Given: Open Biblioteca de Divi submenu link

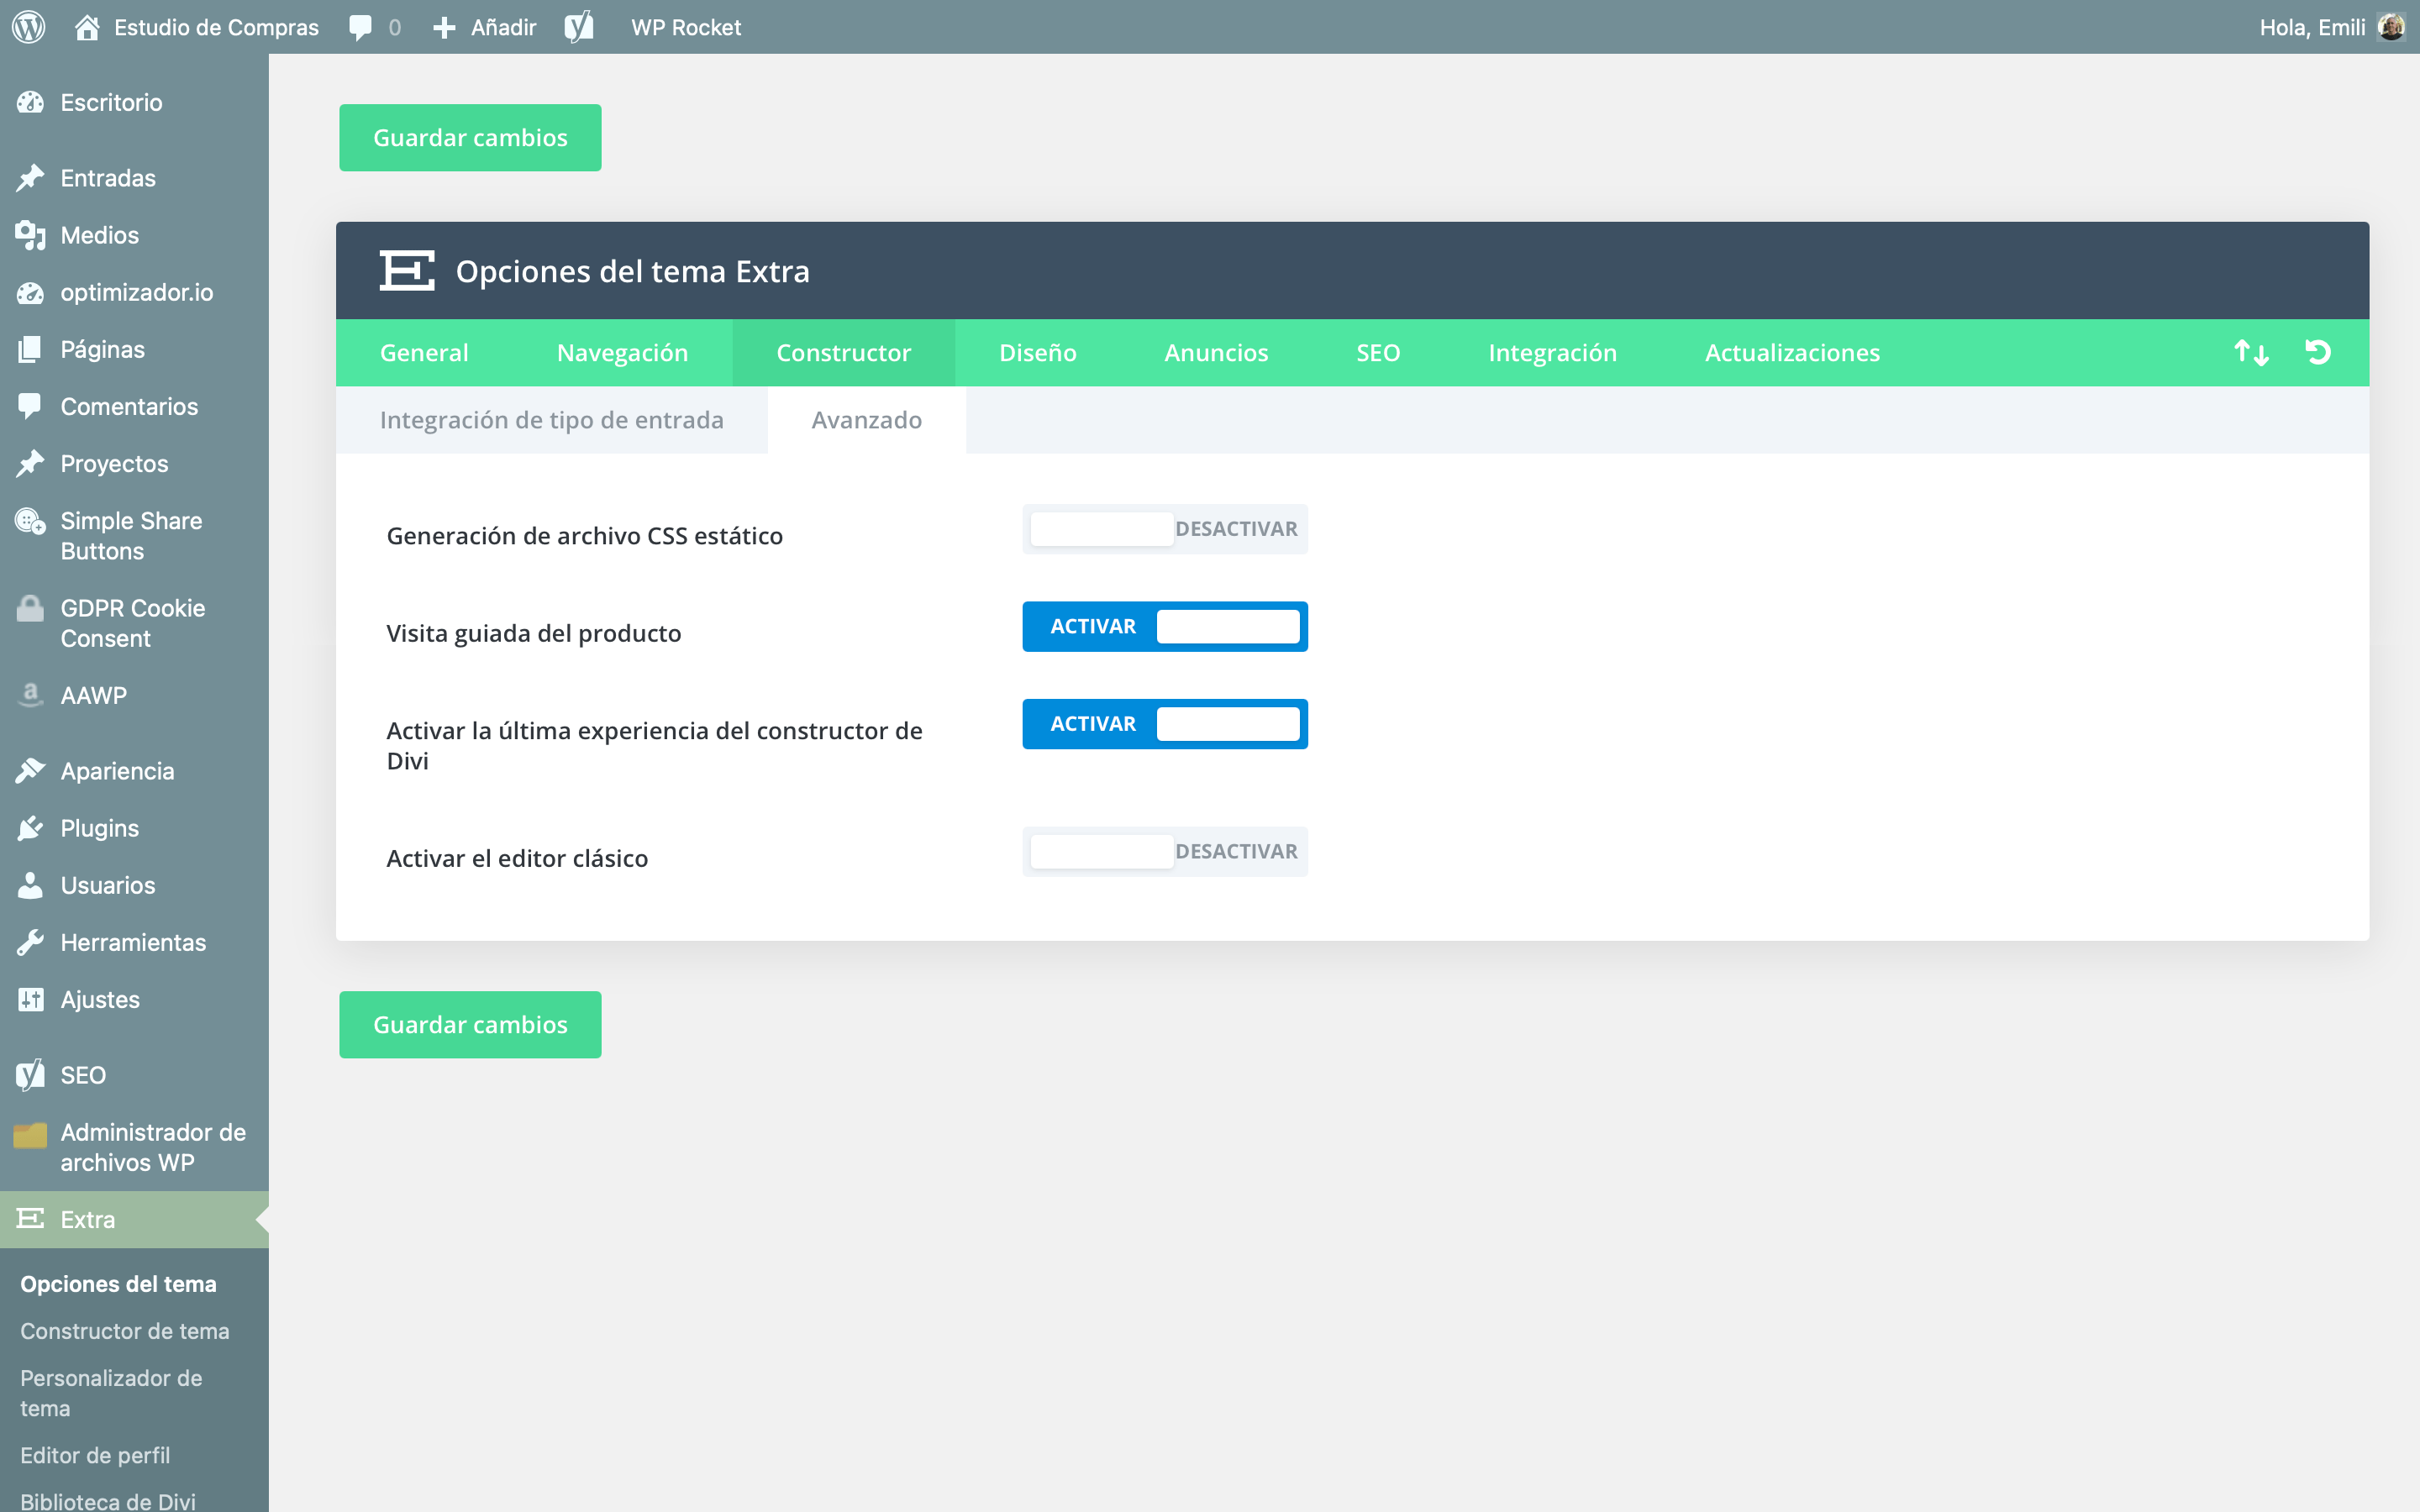Looking at the screenshot, I should pos(108,1501).
